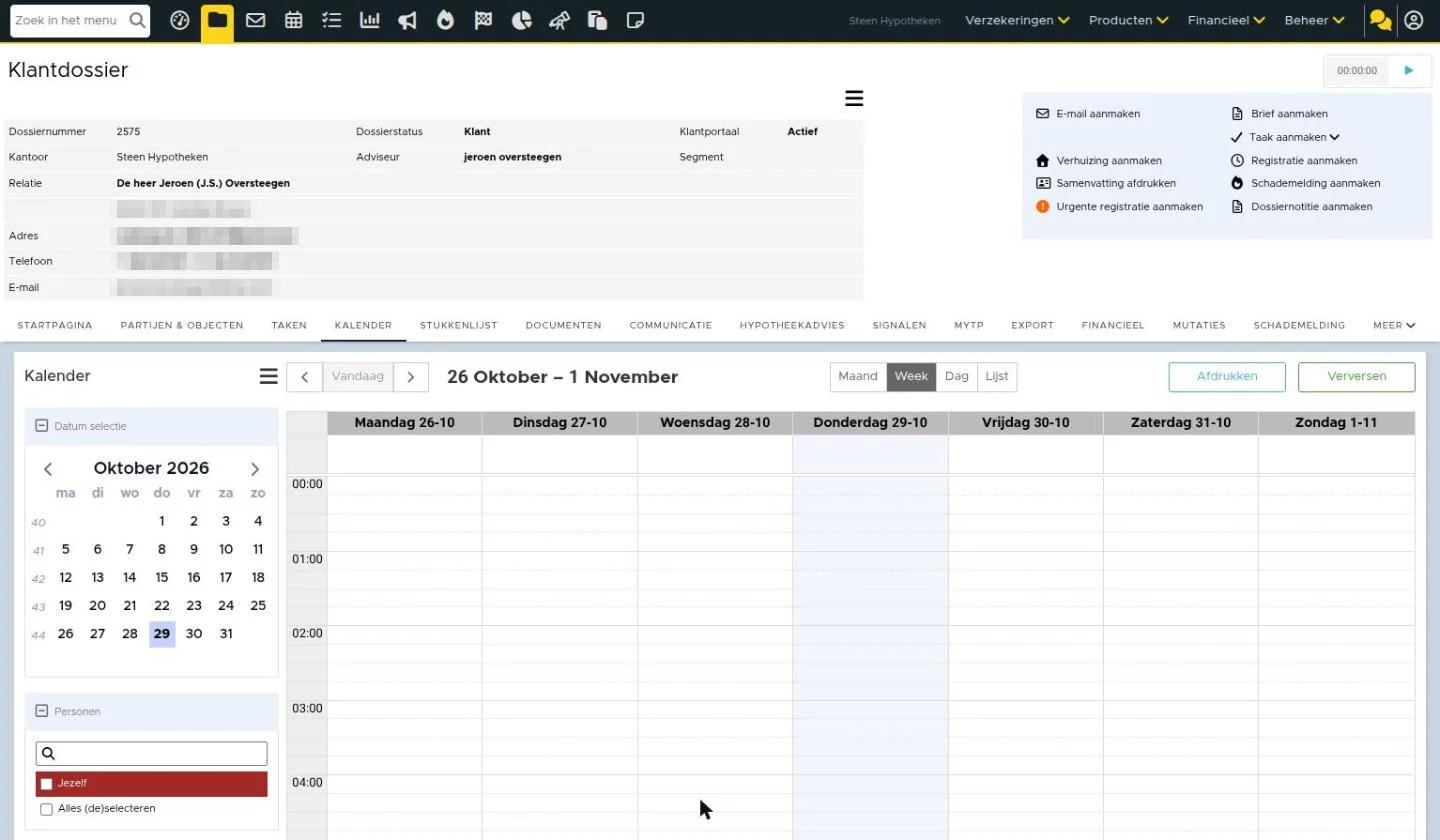This screenshot has height=840, width=1440.
Task: Switch to the Hypotheekadvies tab
Action: [792, 325]
